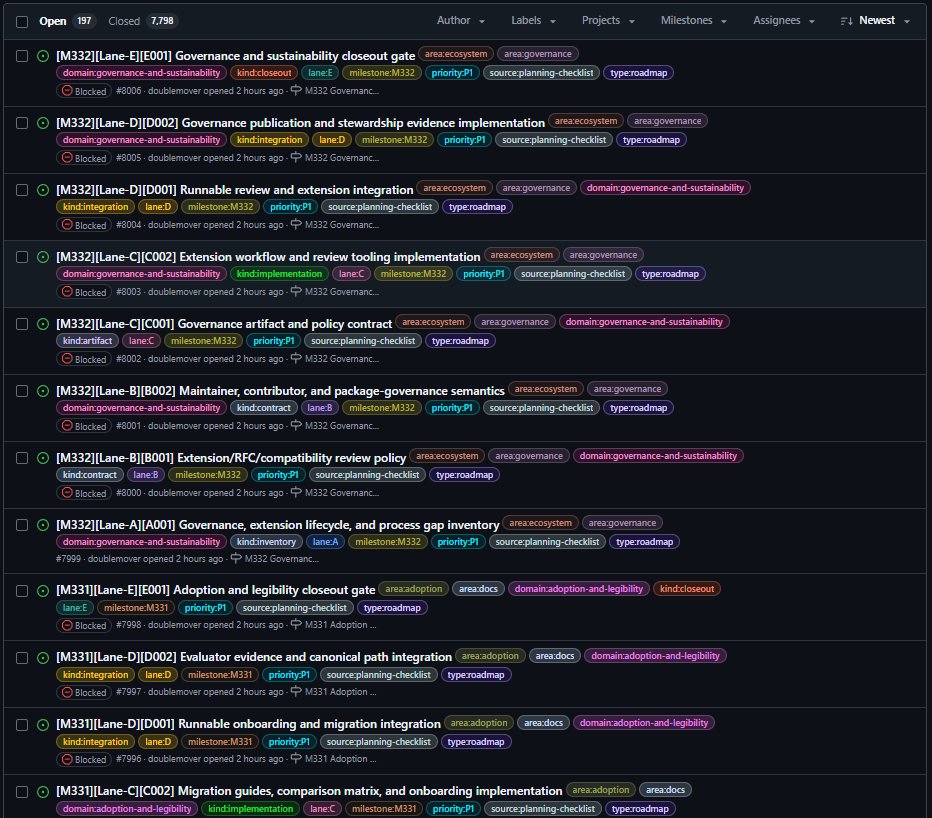Click the Blocked badge on issue #8003
The image size is (932, 818).
click(84, 292)
